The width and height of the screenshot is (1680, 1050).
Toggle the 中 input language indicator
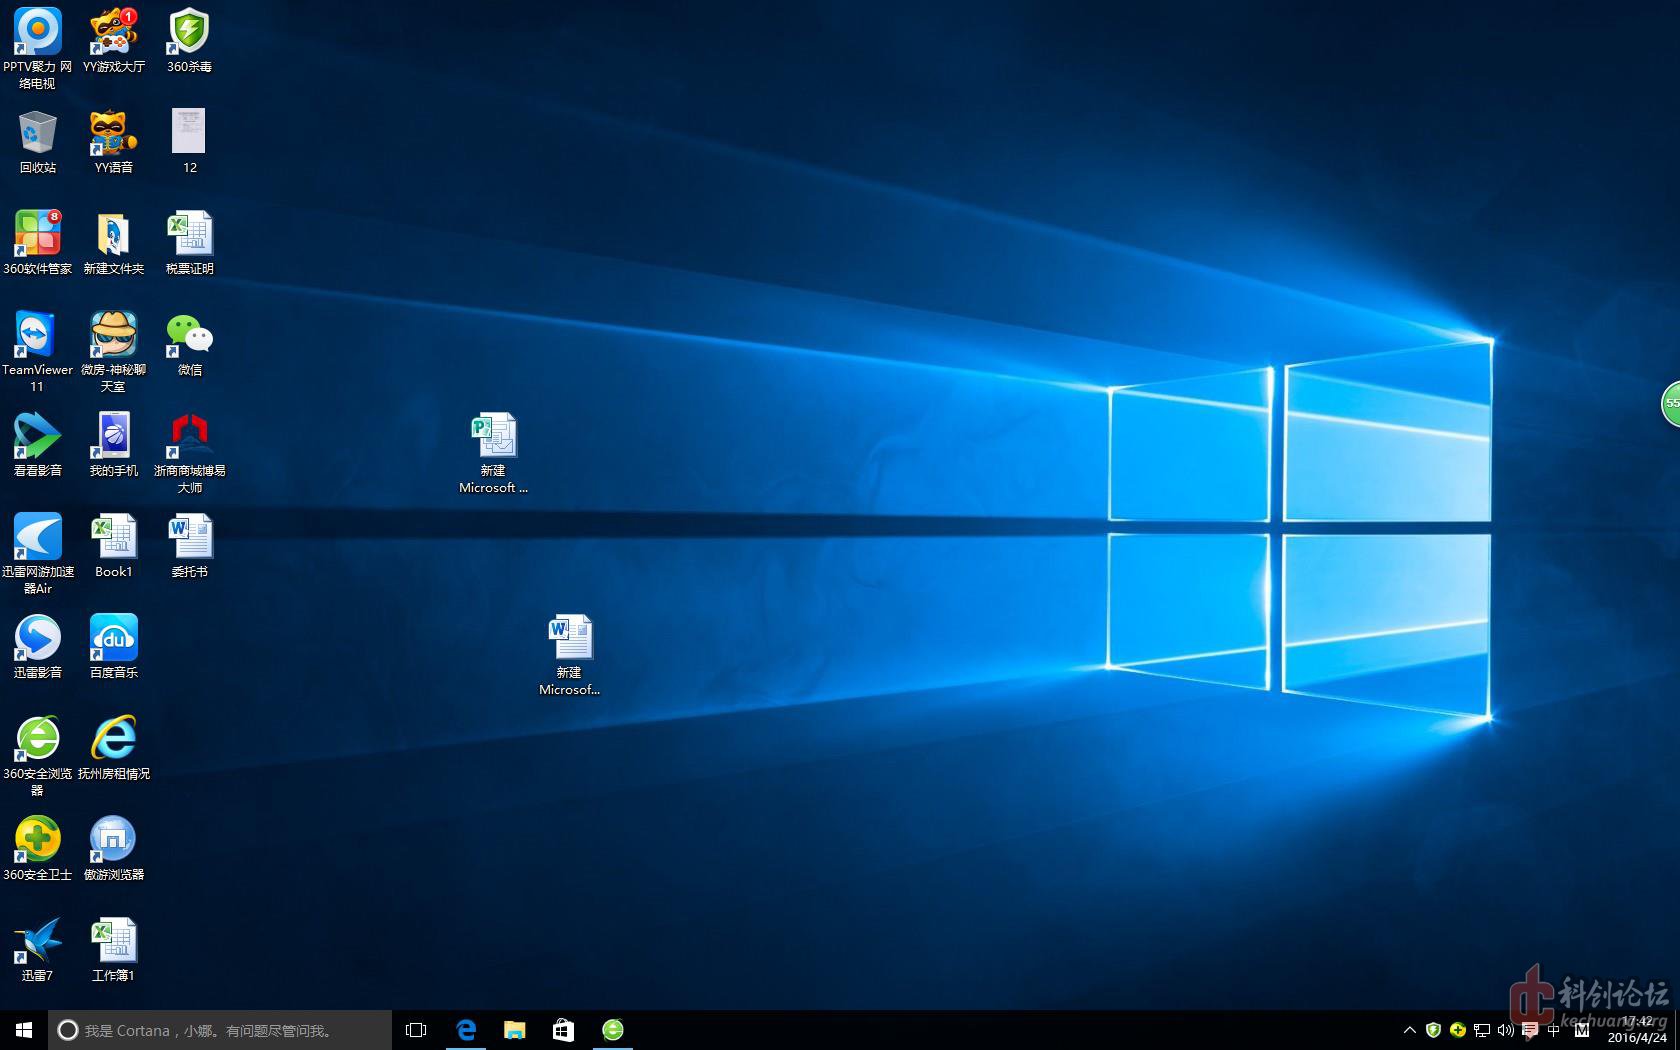(1554, 1030)
